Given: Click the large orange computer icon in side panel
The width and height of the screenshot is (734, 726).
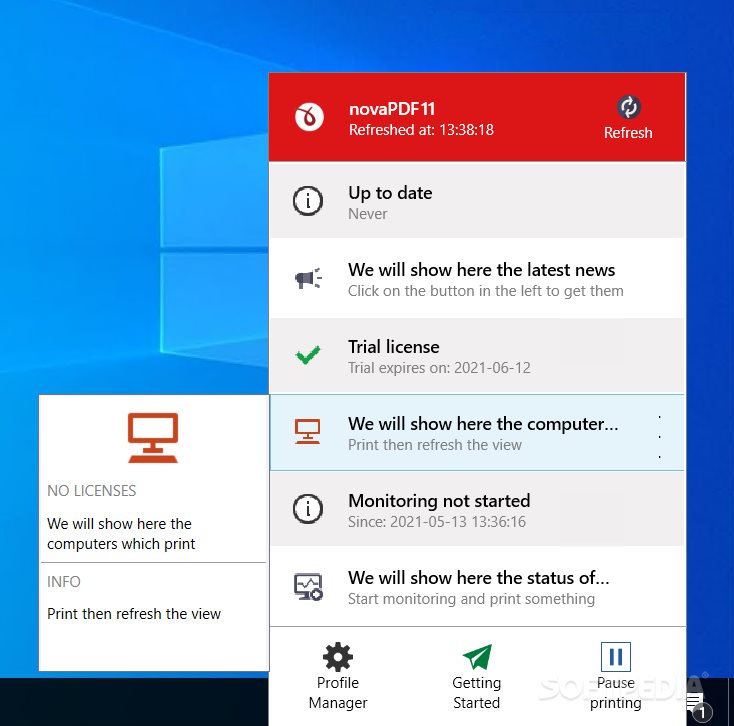Looking at the screenshot, I should (153, 438).
